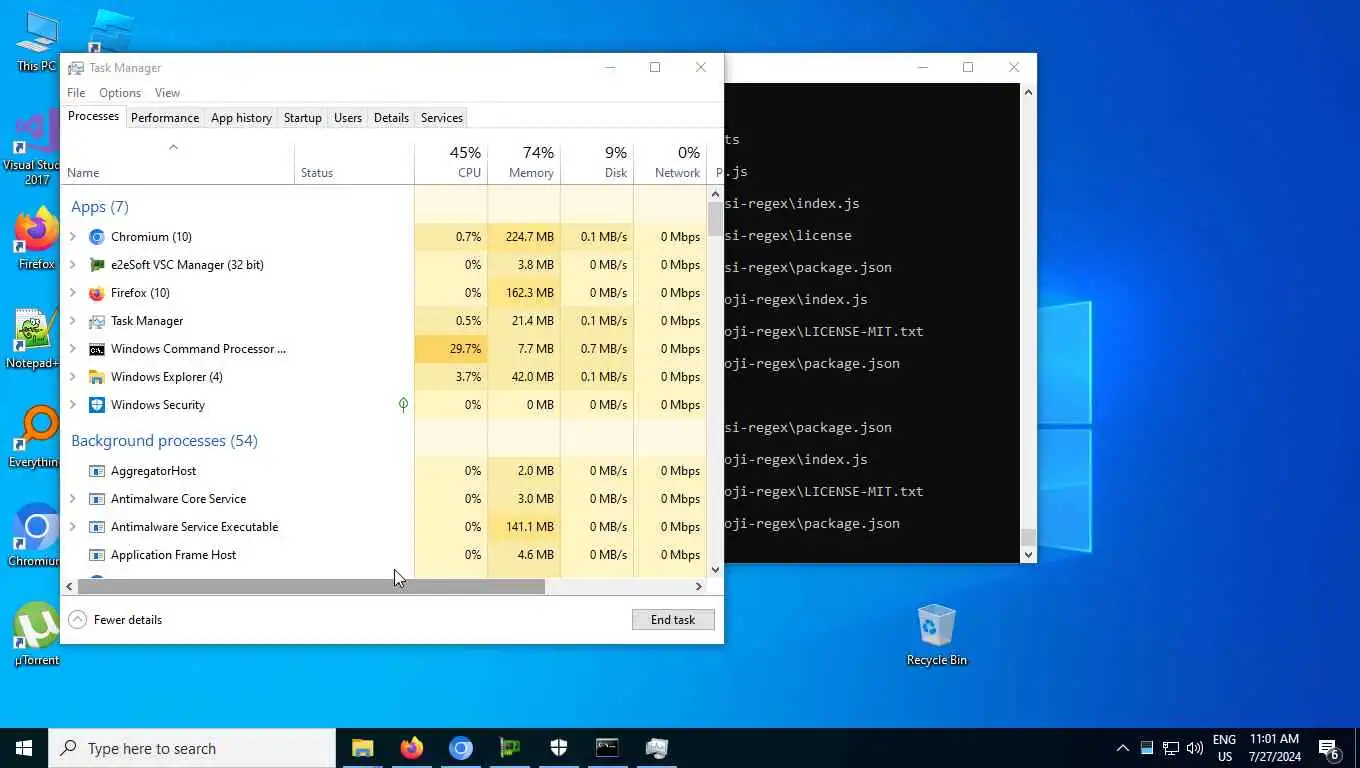The image size is (1360, 768).
Task: Expand the Windows Command Processor group
Action: [x=73, y=349]
